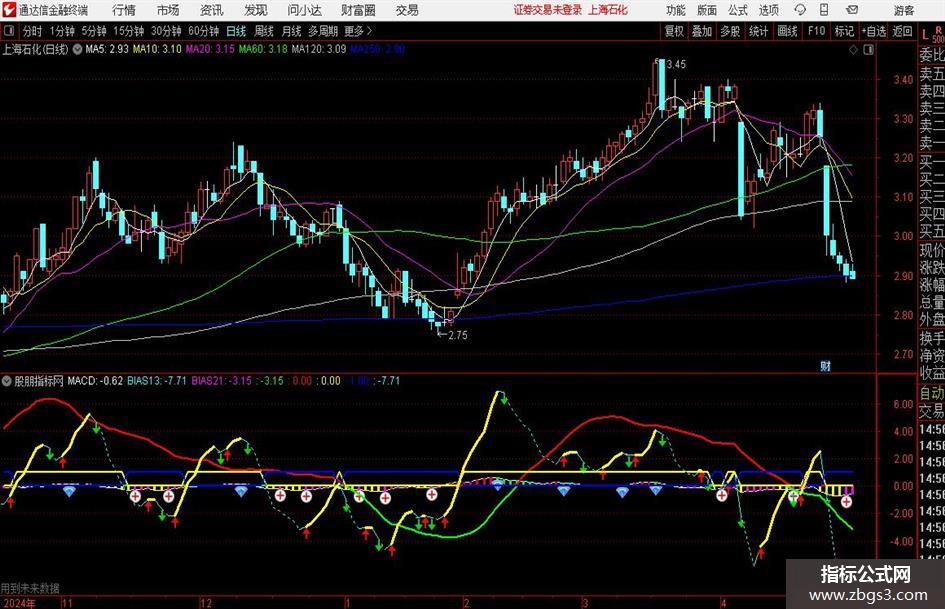945x609 pixels.
Task: Expand the 股朋指标网 indicator dropdown arrow
Action: coord(7,381)
